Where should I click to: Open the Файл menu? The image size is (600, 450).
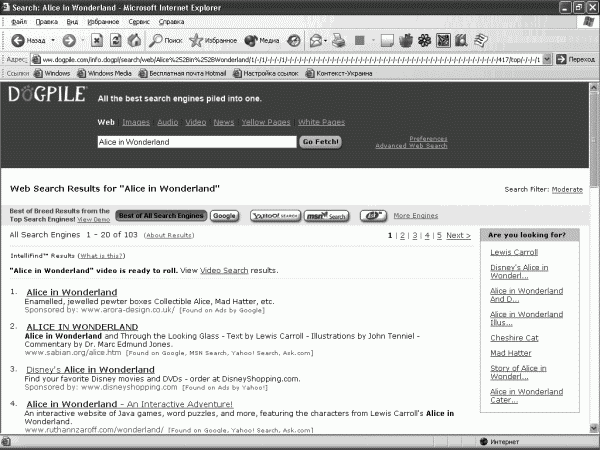pos(19,22)
